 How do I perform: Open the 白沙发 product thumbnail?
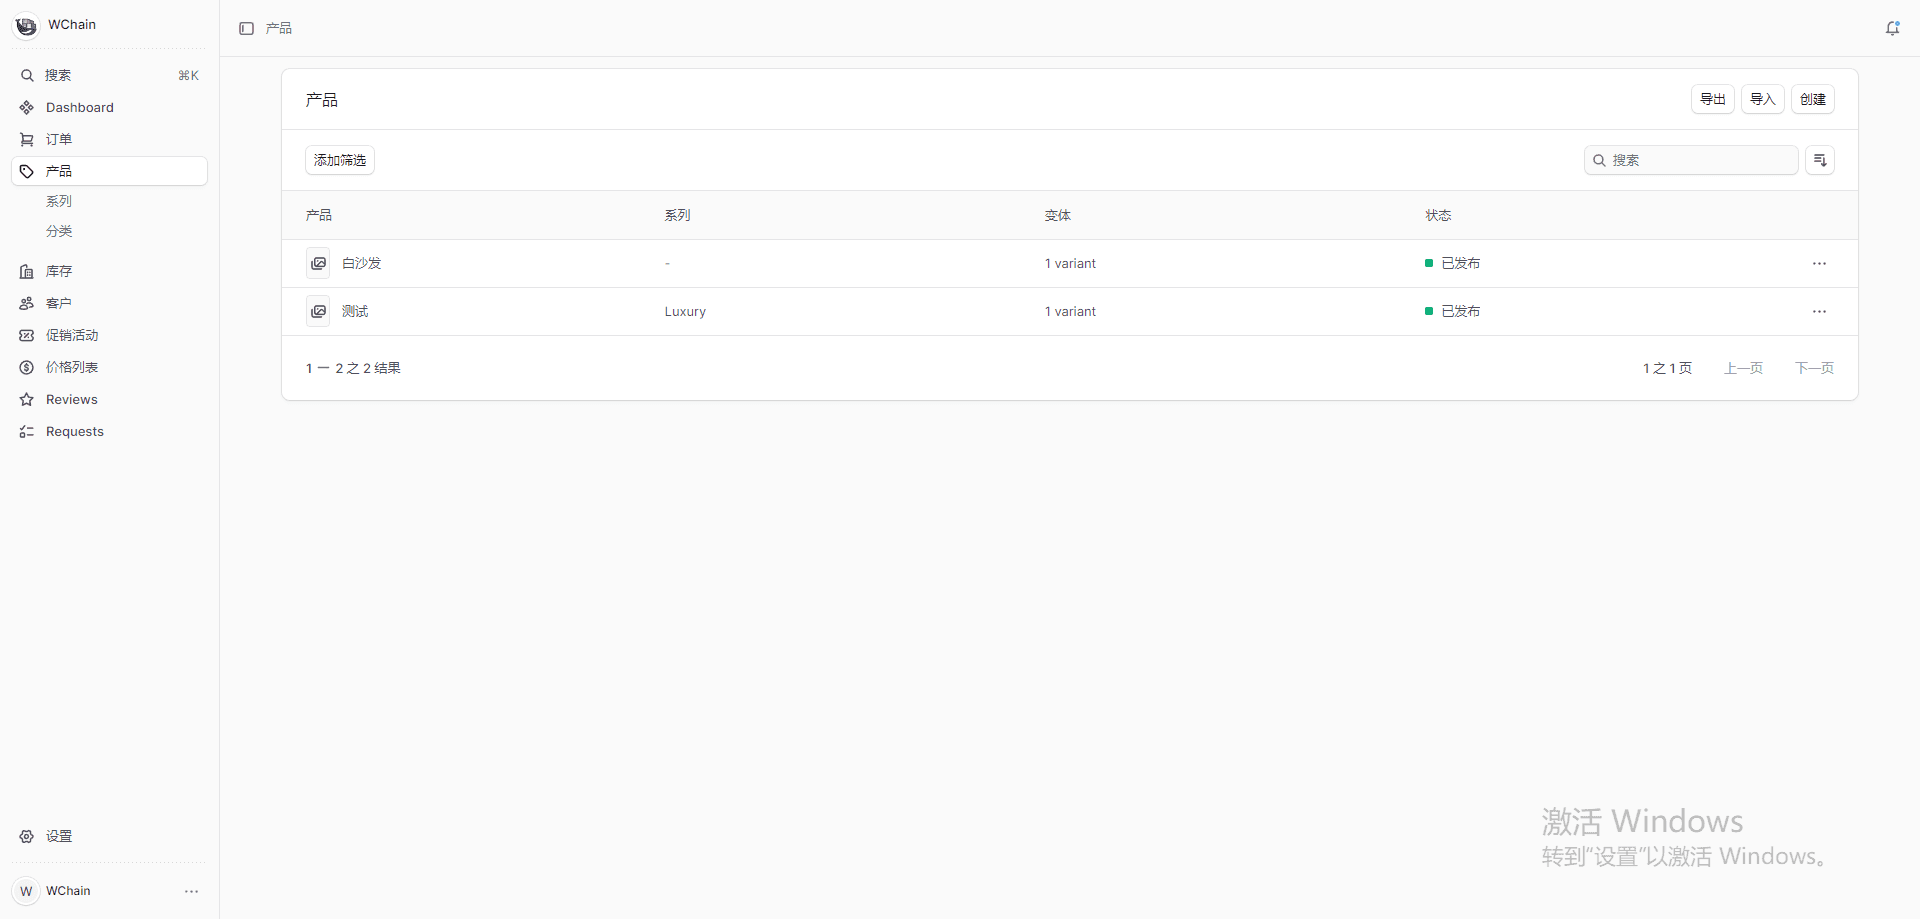(x=318, y=264)
